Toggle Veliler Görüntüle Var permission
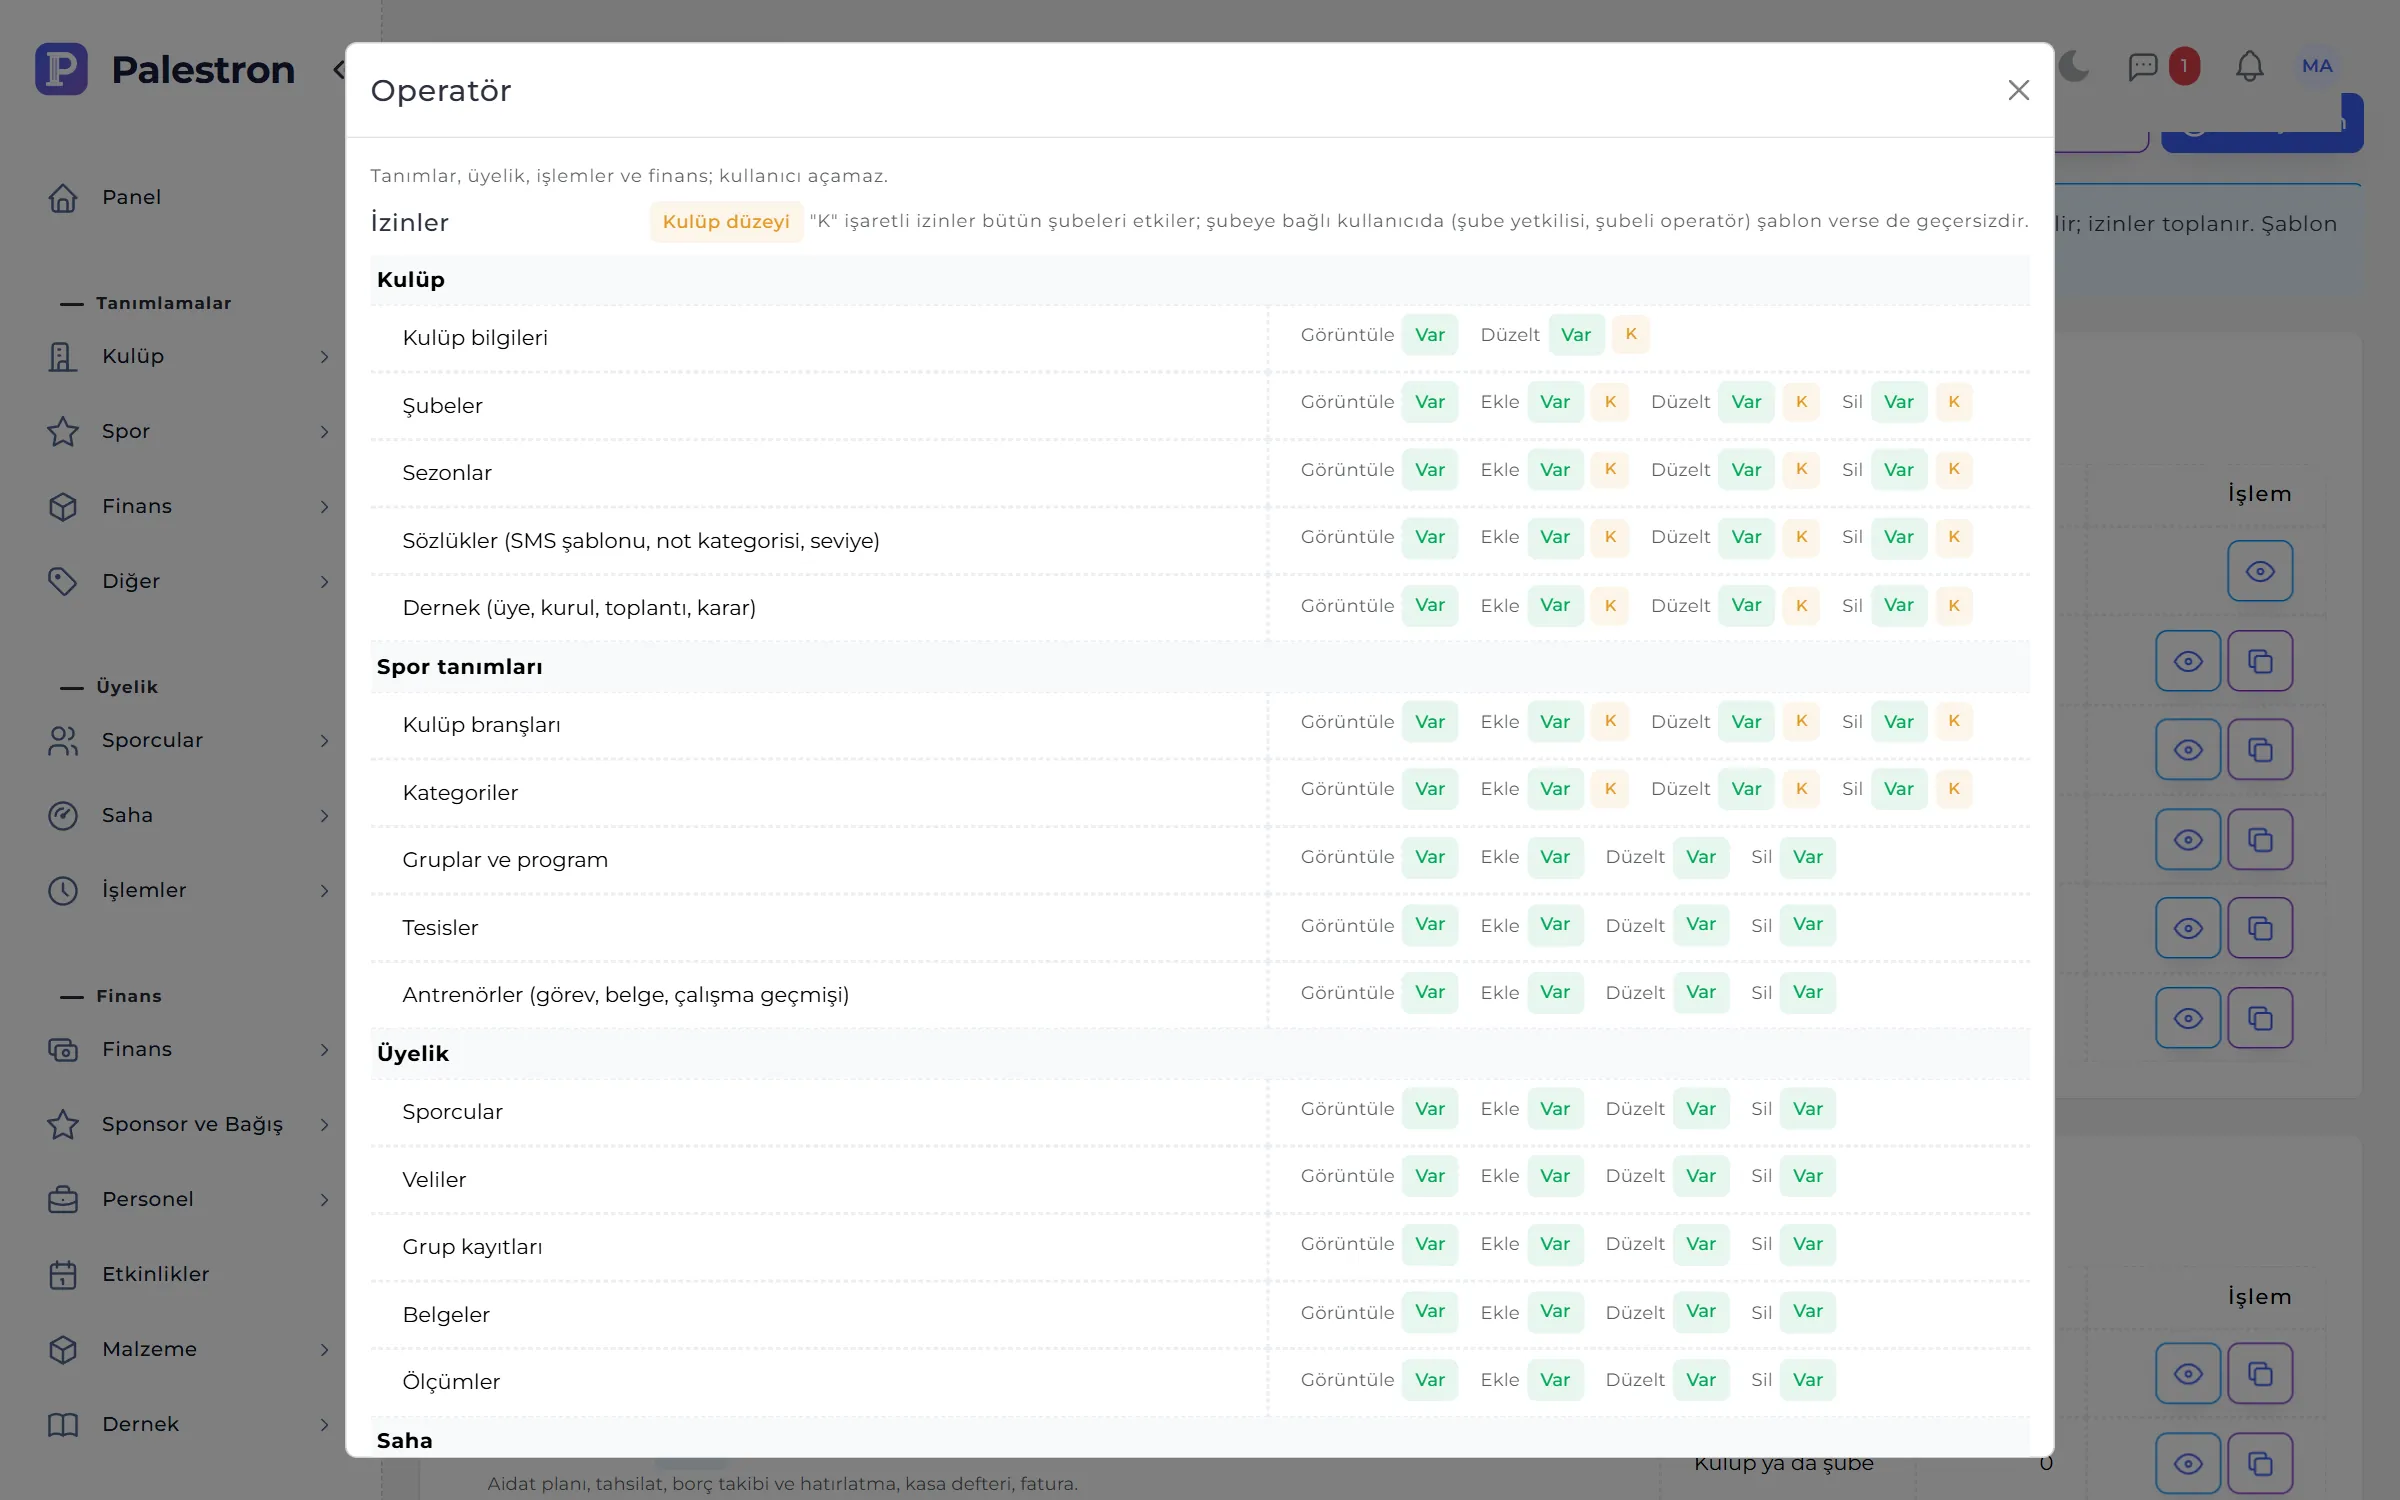2400x1500 pixels. coord(1430,1176)
